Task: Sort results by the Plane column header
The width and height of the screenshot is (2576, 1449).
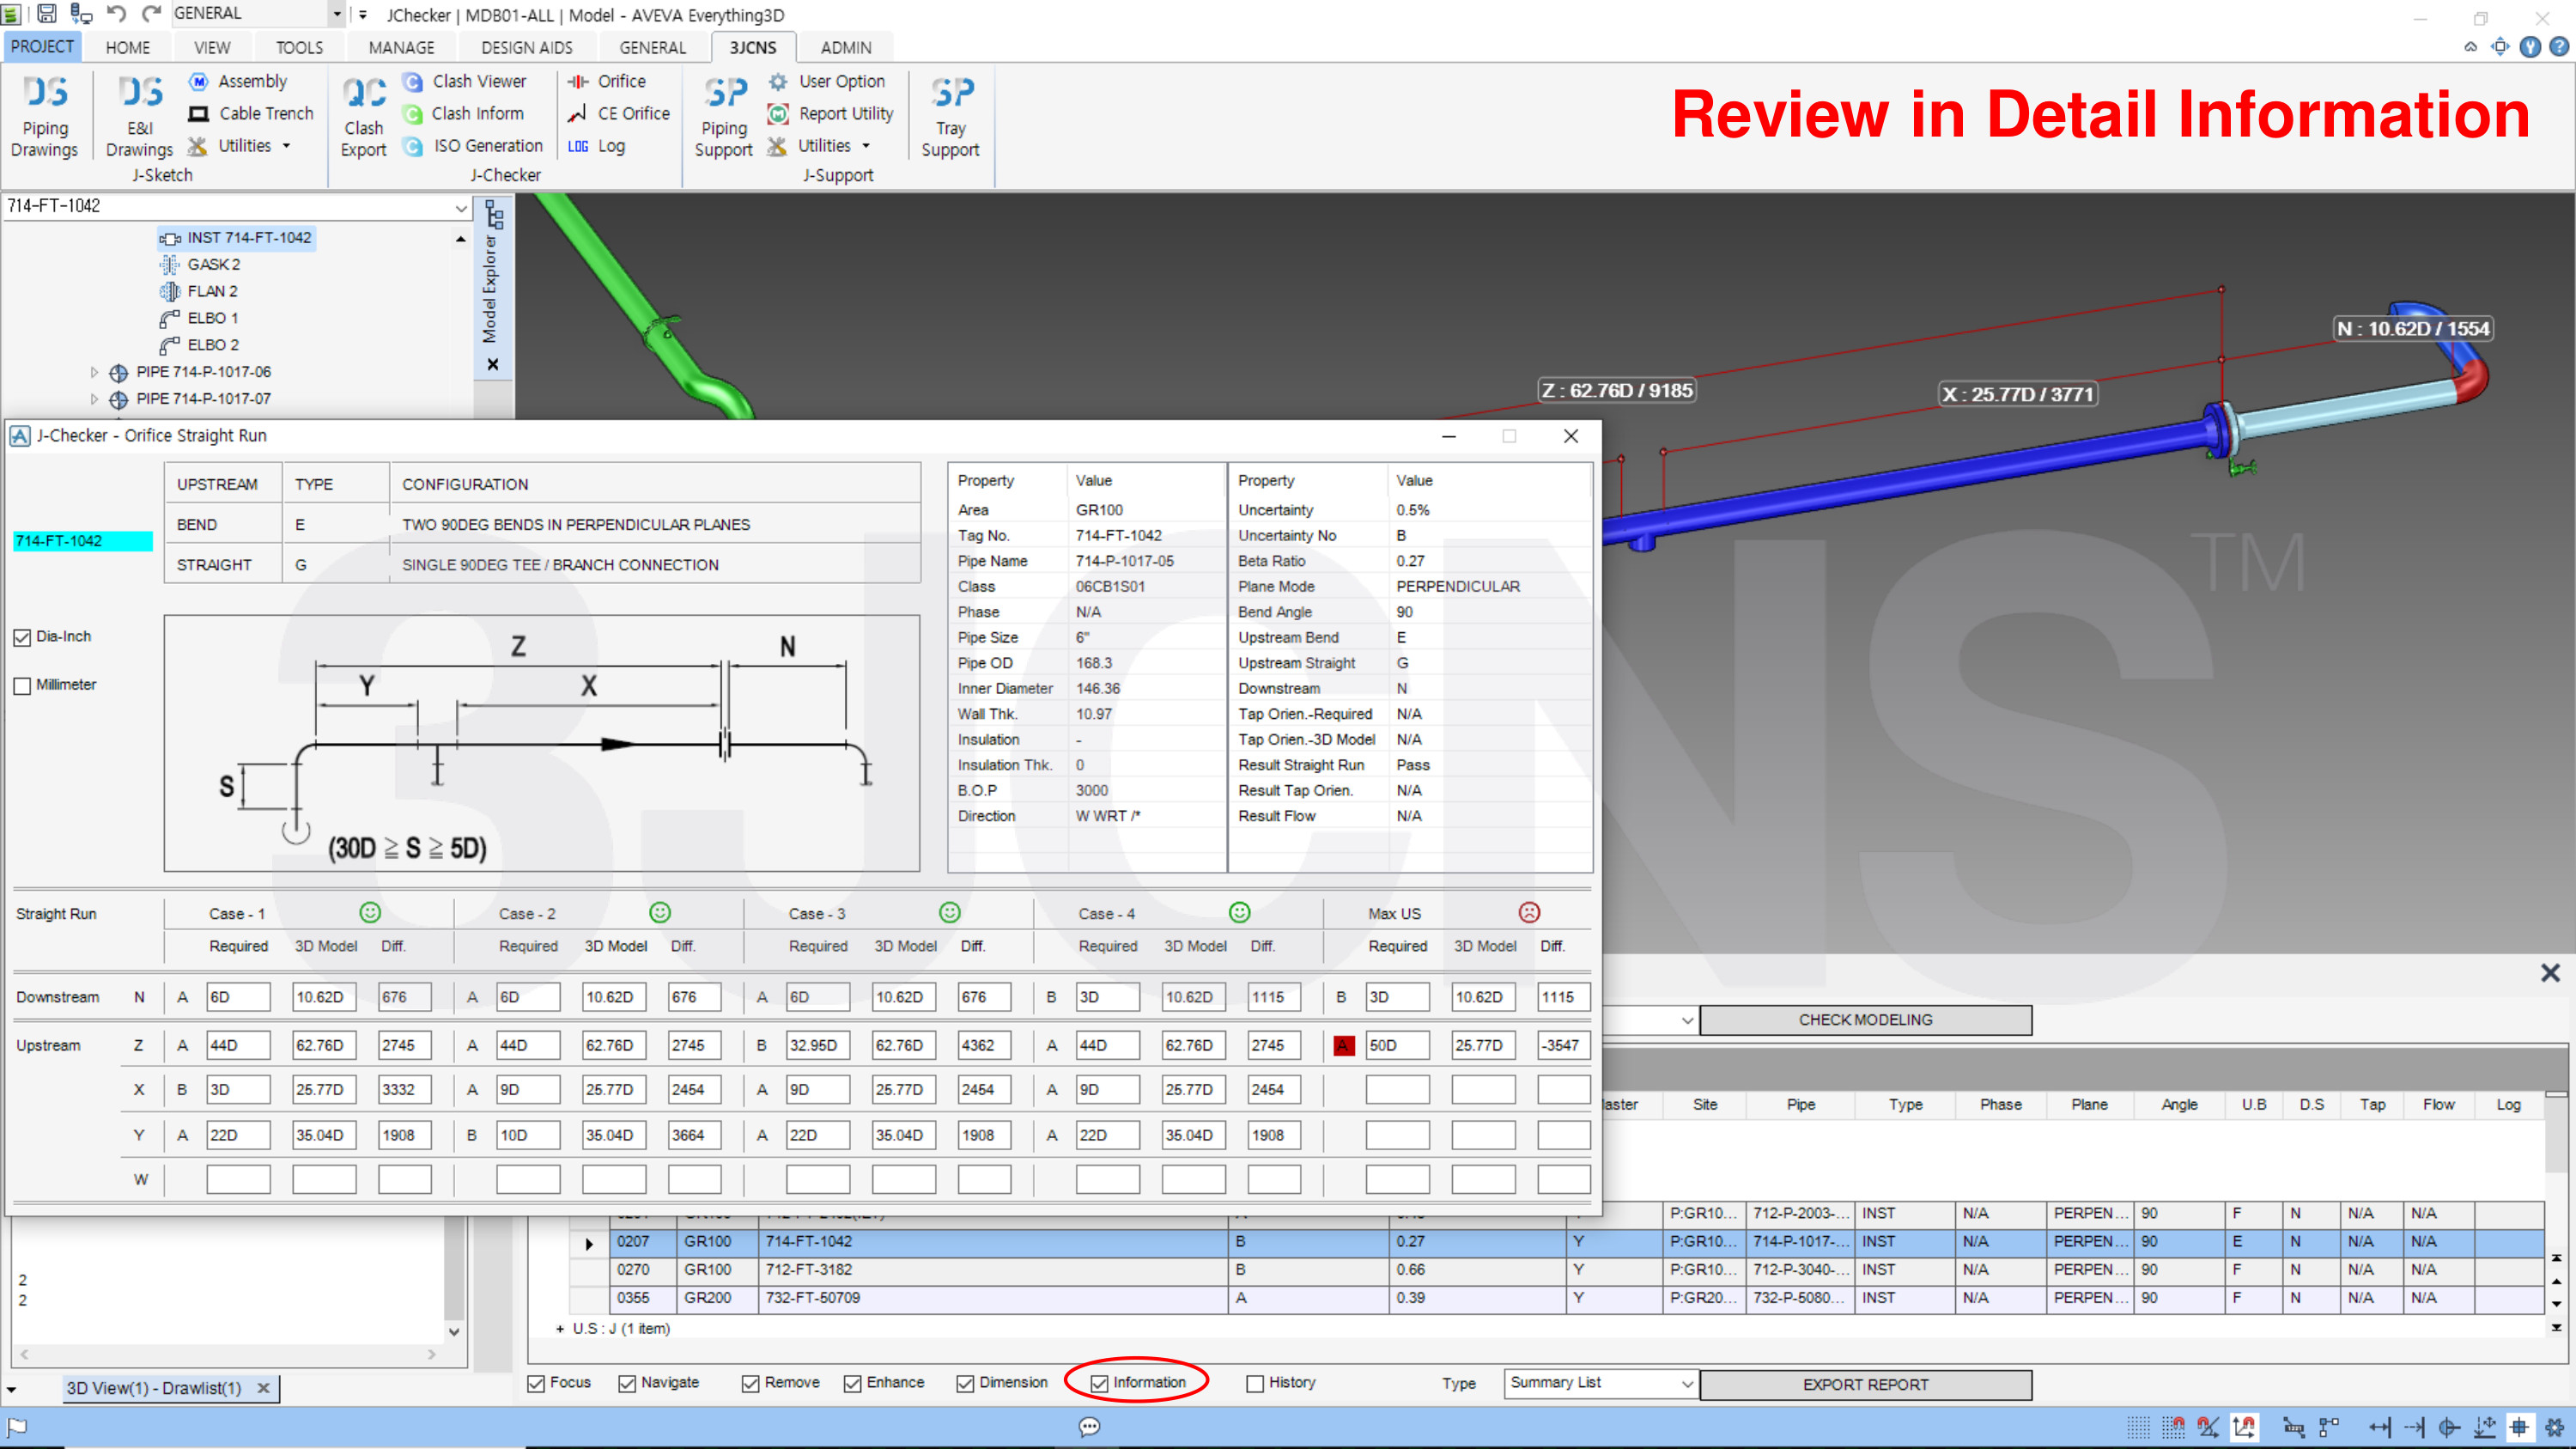Action: click(x=2089, y=1105)
